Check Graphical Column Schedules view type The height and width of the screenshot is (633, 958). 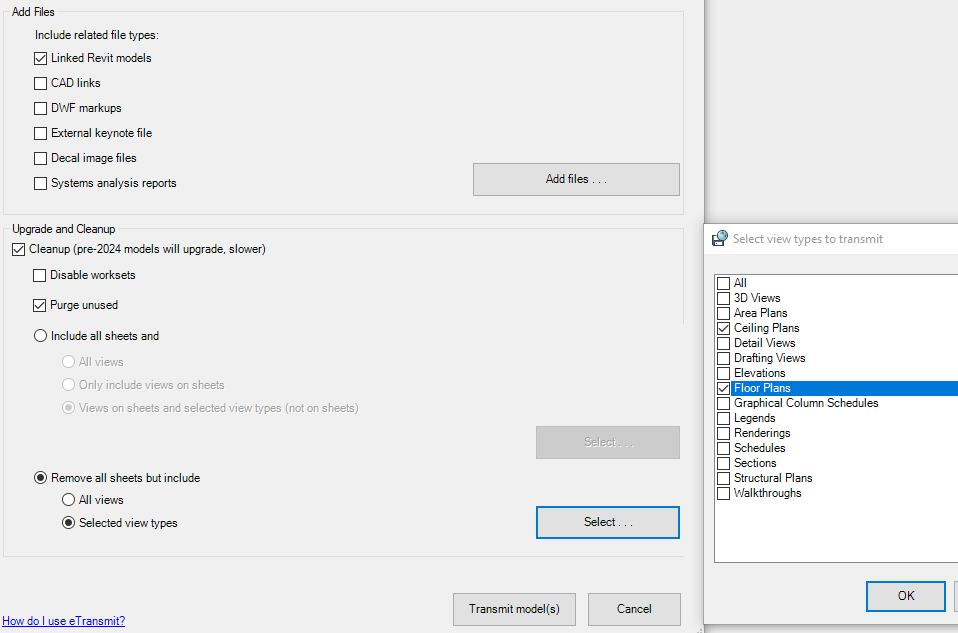(723, 403)
